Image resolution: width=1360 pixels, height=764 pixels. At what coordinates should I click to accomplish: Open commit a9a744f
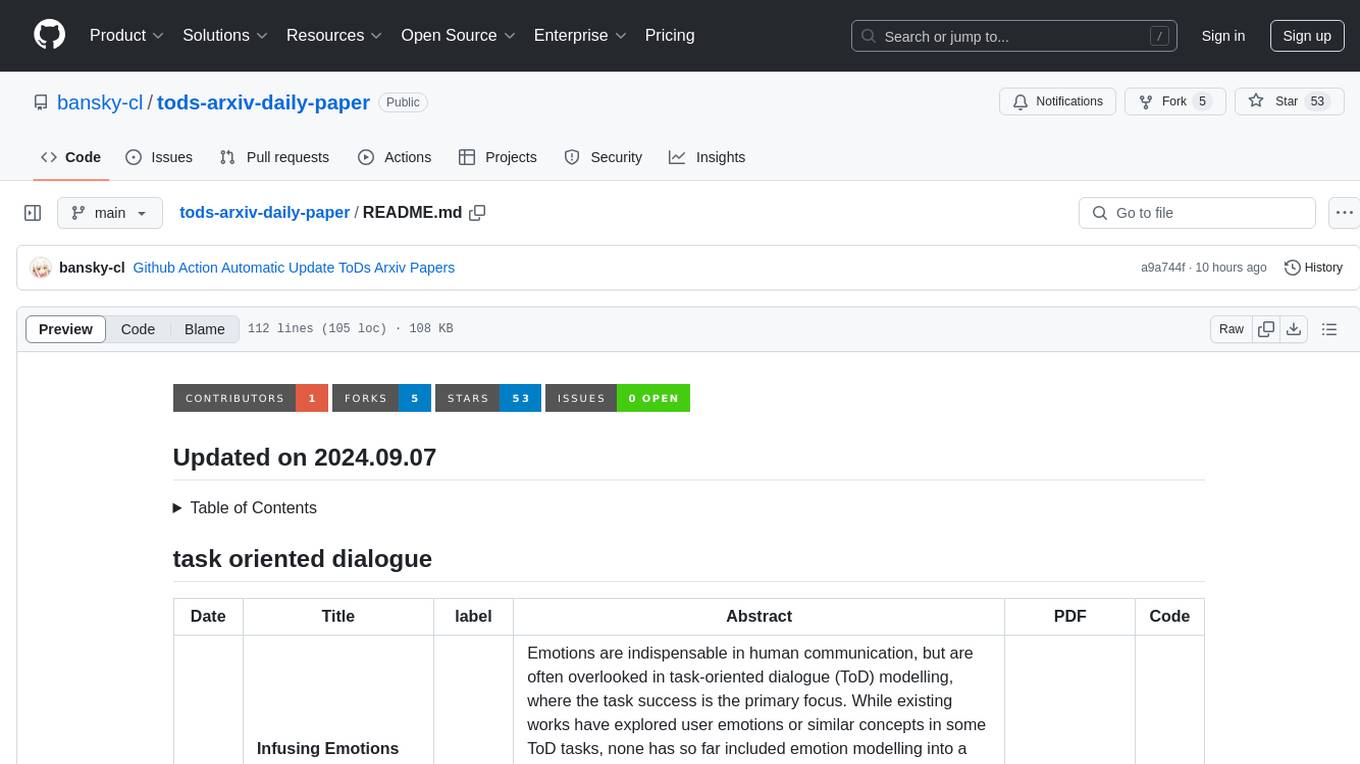[x=1162, y=268]
